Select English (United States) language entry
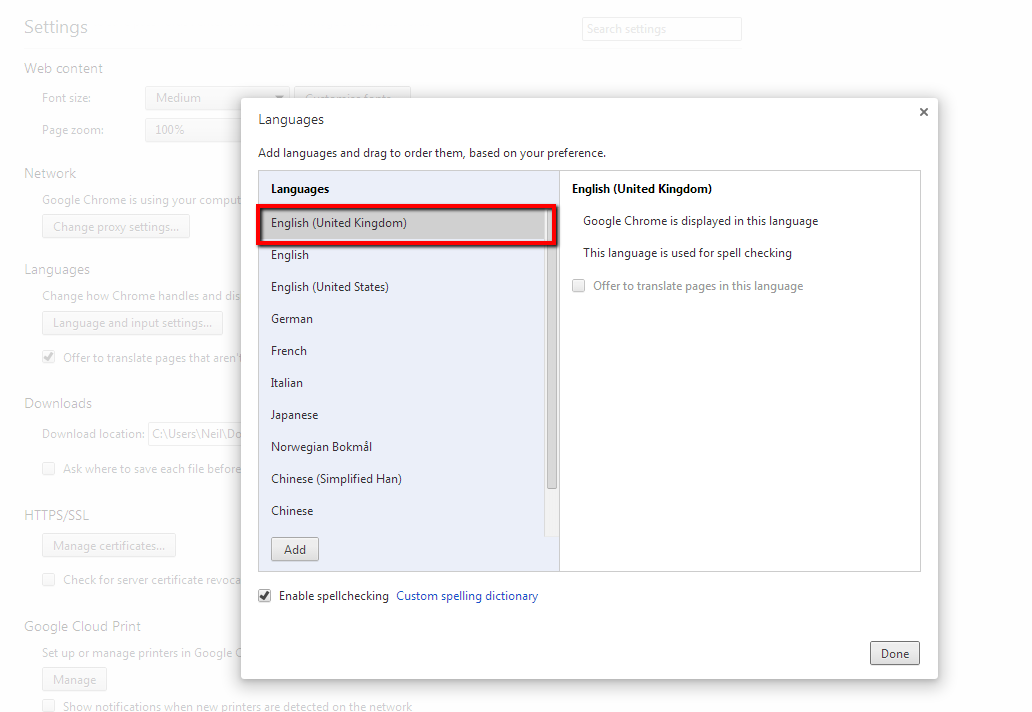This screenshot has width=1032, height=712. pyautogui.click(x=402, y=287)
